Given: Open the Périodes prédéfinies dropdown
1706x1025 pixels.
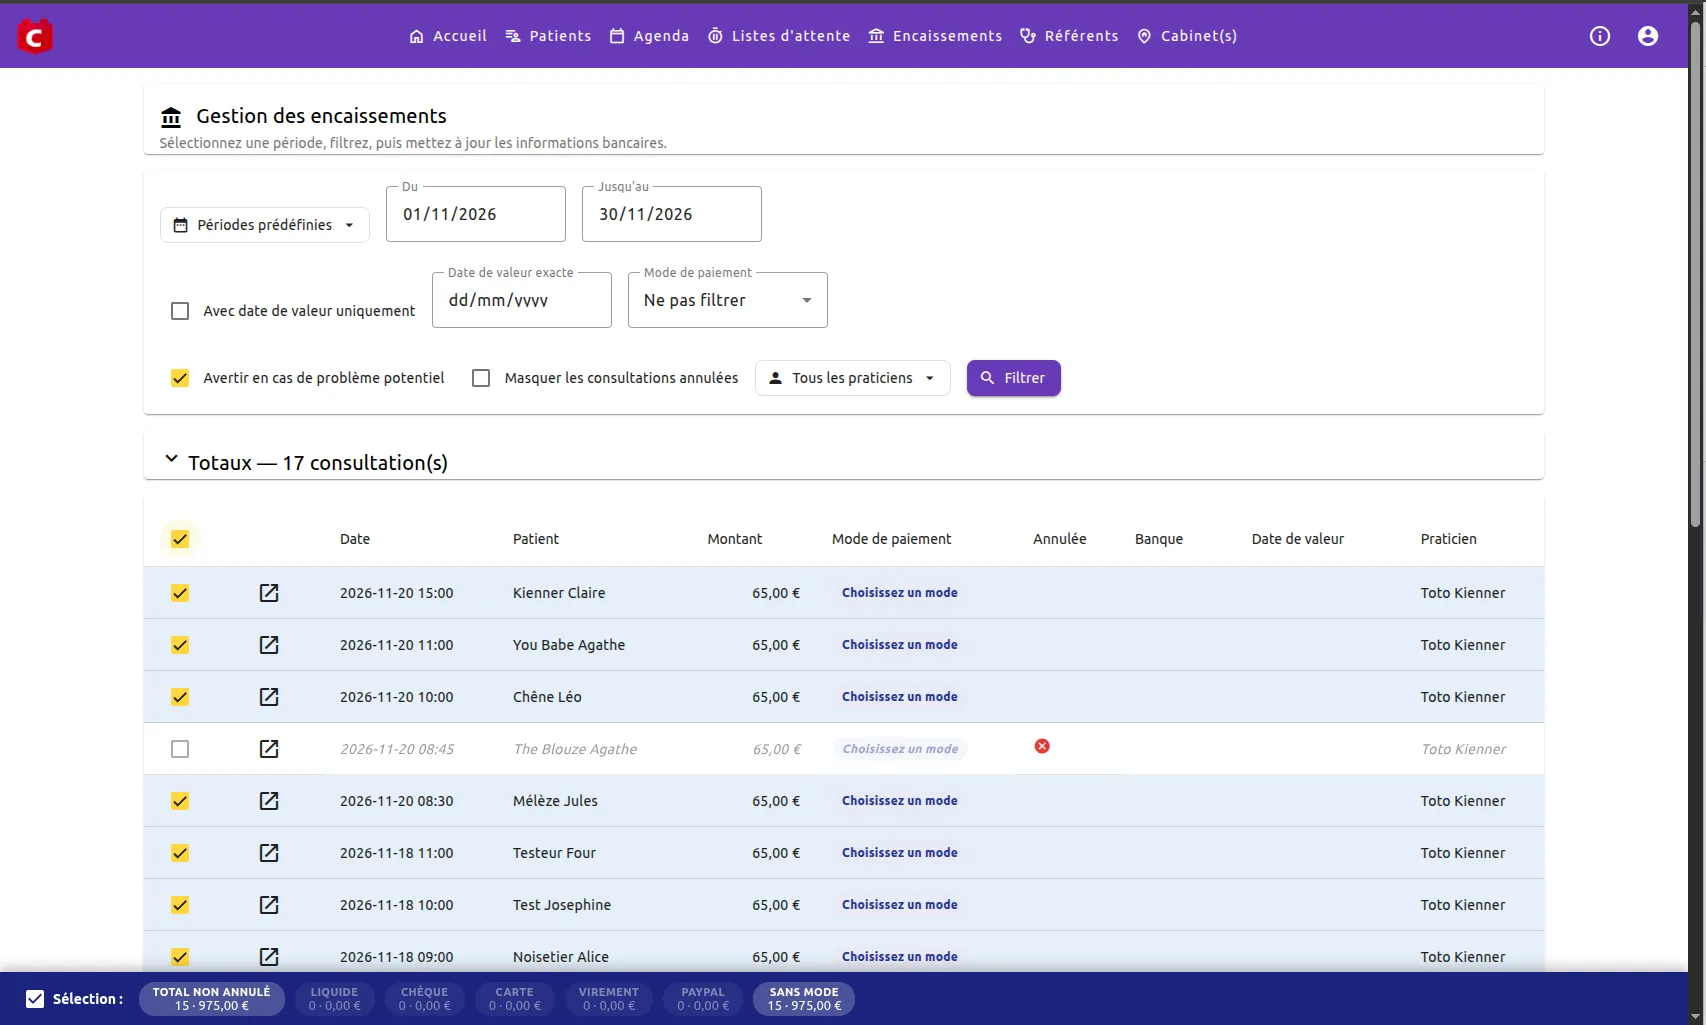Looking at the screenshot, I should click(x=265, y=225).
